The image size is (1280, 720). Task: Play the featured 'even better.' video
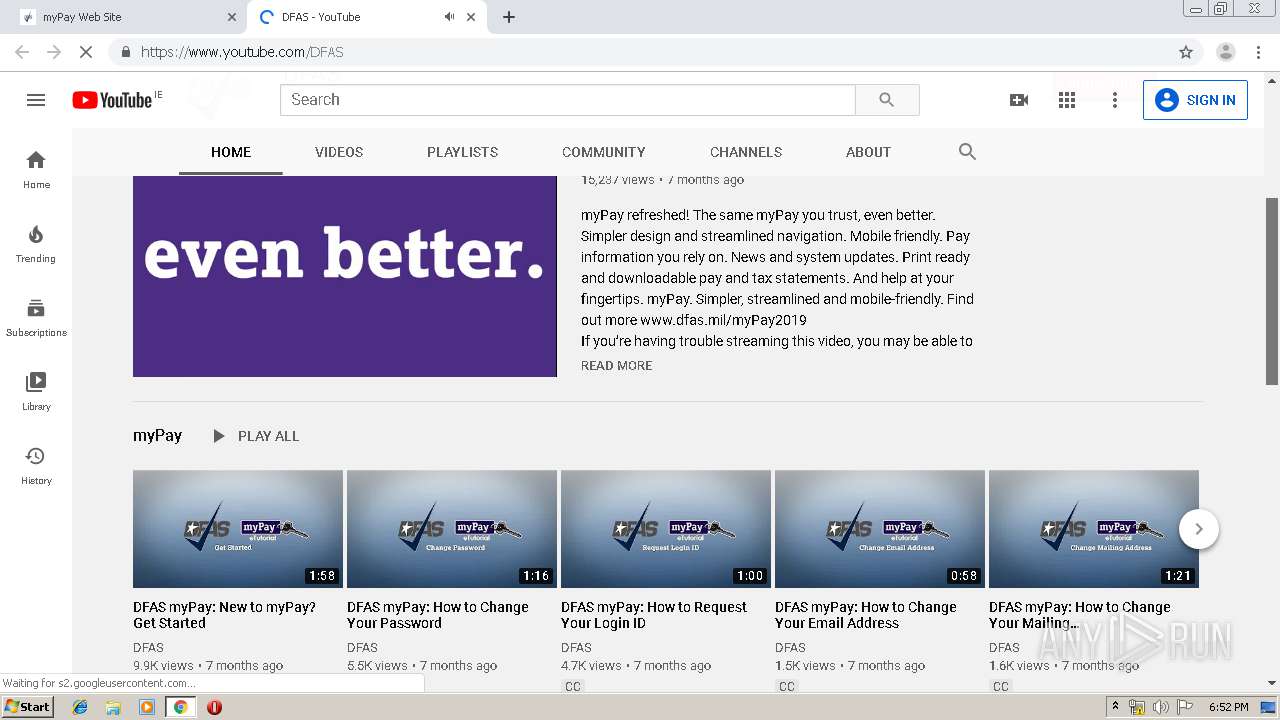pyautogui.click(x=345, y=276)
